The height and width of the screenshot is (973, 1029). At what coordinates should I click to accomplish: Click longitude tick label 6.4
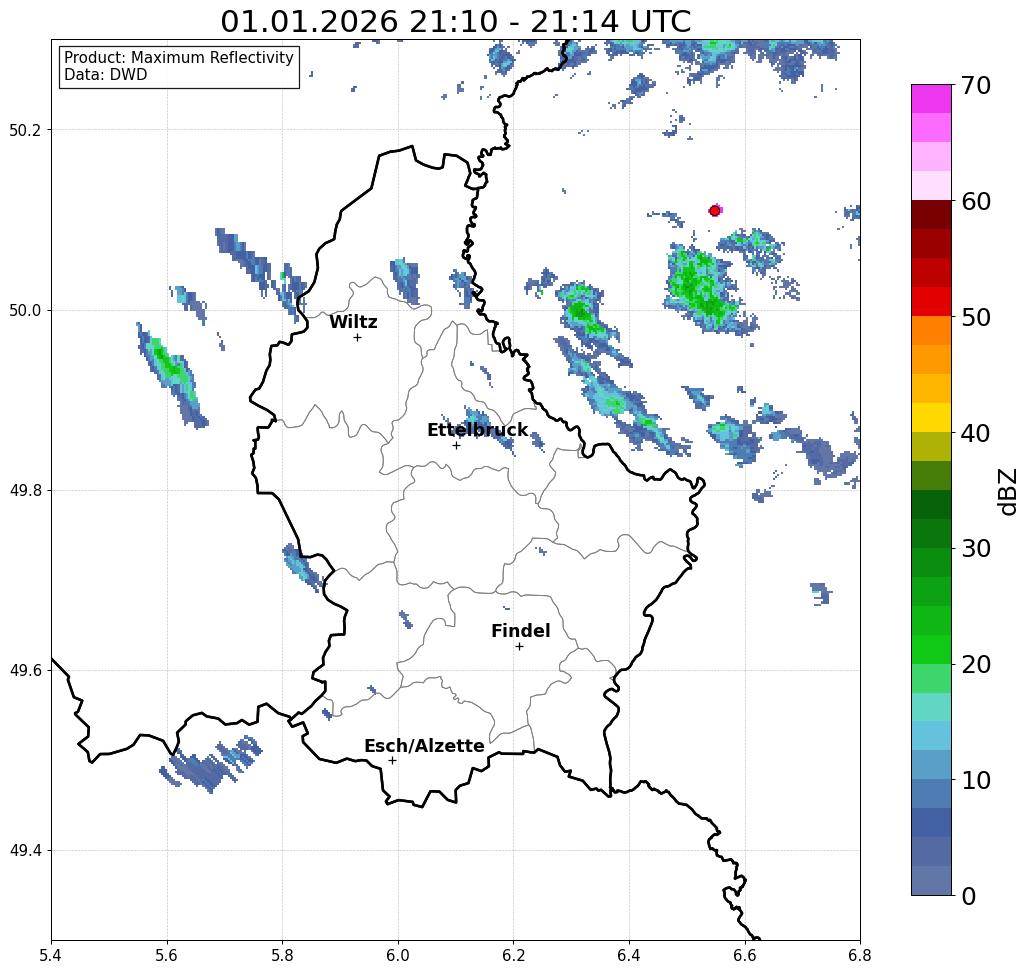coord(629,955)
